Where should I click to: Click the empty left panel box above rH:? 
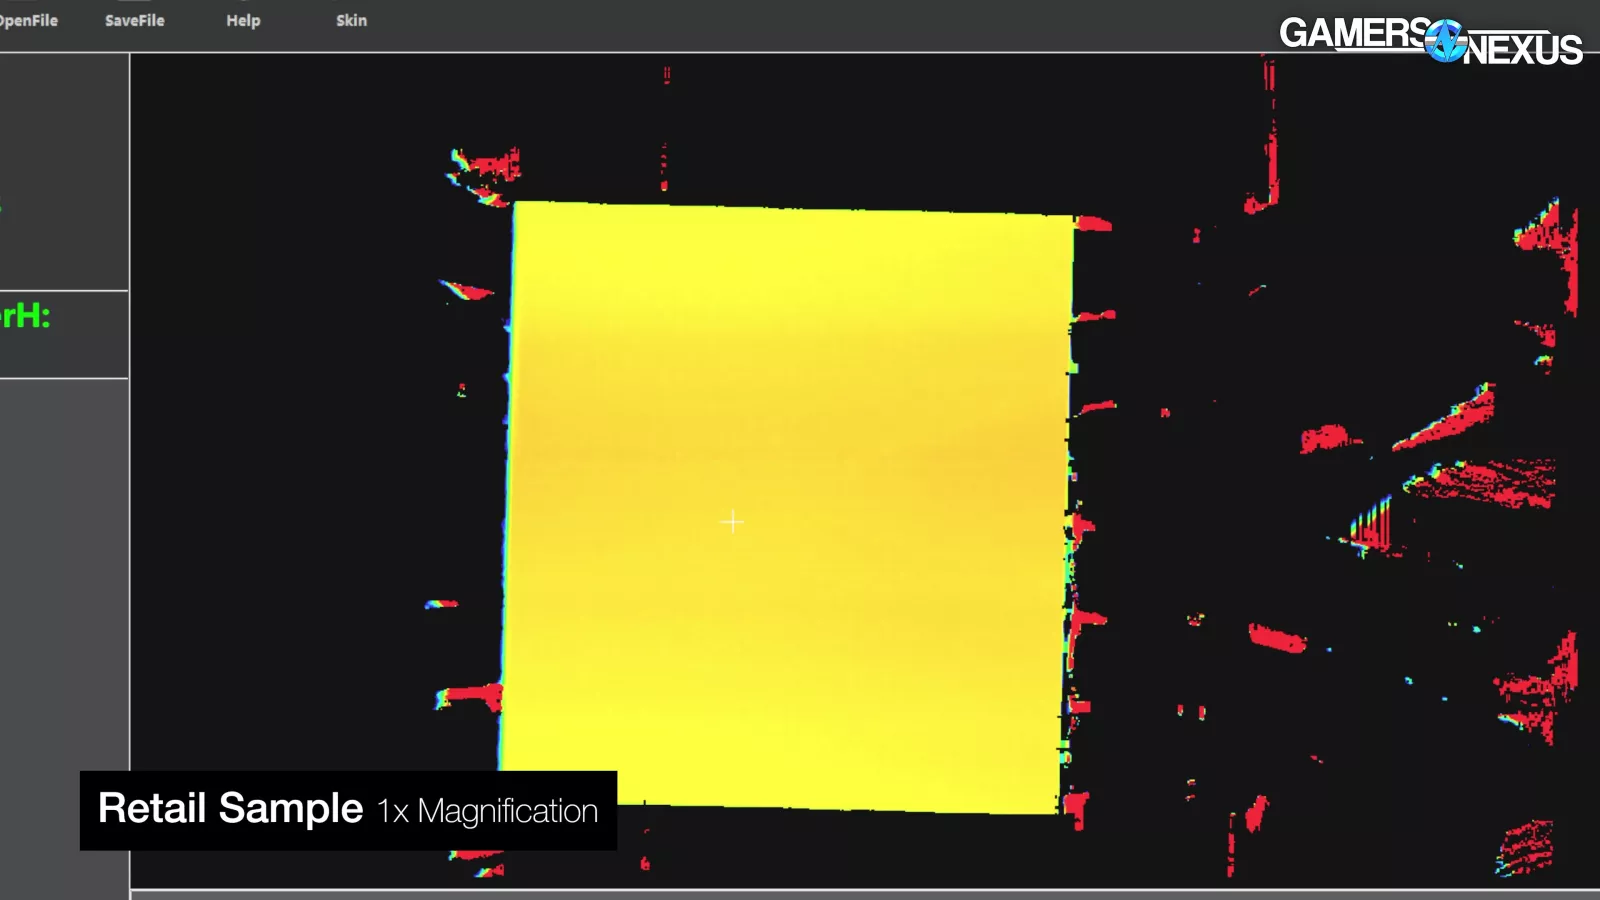[64, 170]
